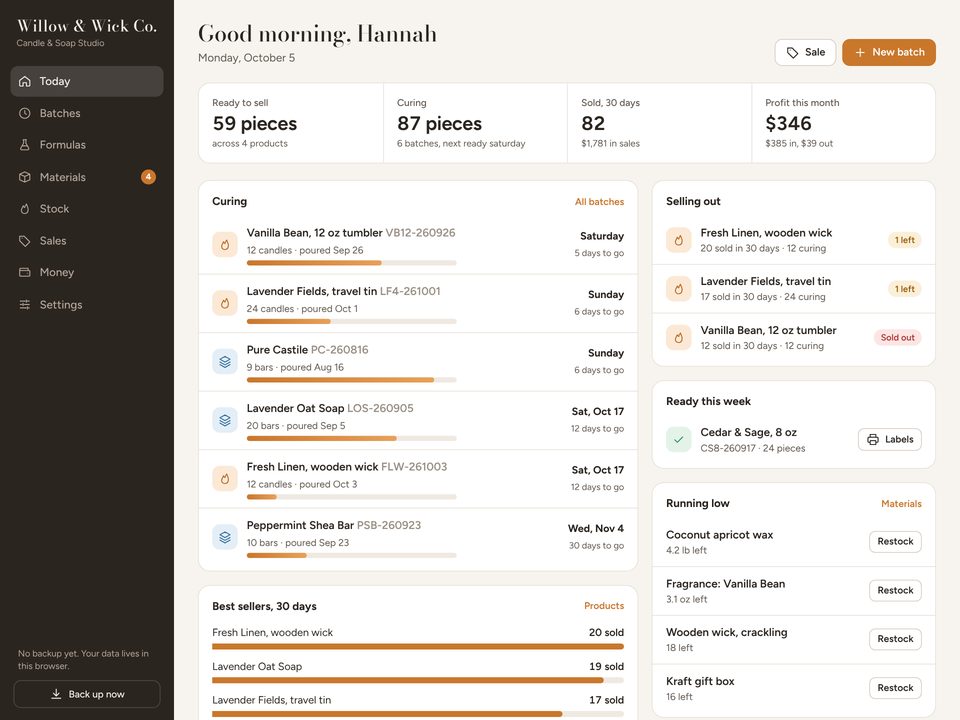Click the Sales tag icon in sidebar

click(x=24, y=241)
